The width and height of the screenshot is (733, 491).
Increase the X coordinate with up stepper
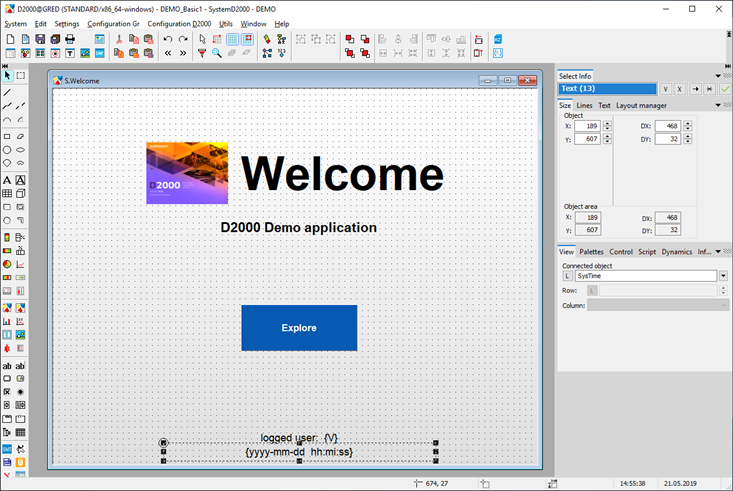[606, 123]
